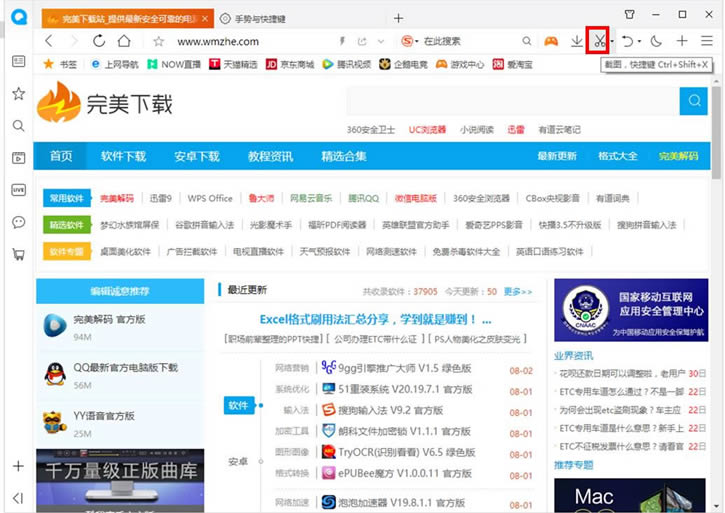Add a sidebar app with plus icon
The height and width of the screenshot is (513, 725).
[18, 466]
